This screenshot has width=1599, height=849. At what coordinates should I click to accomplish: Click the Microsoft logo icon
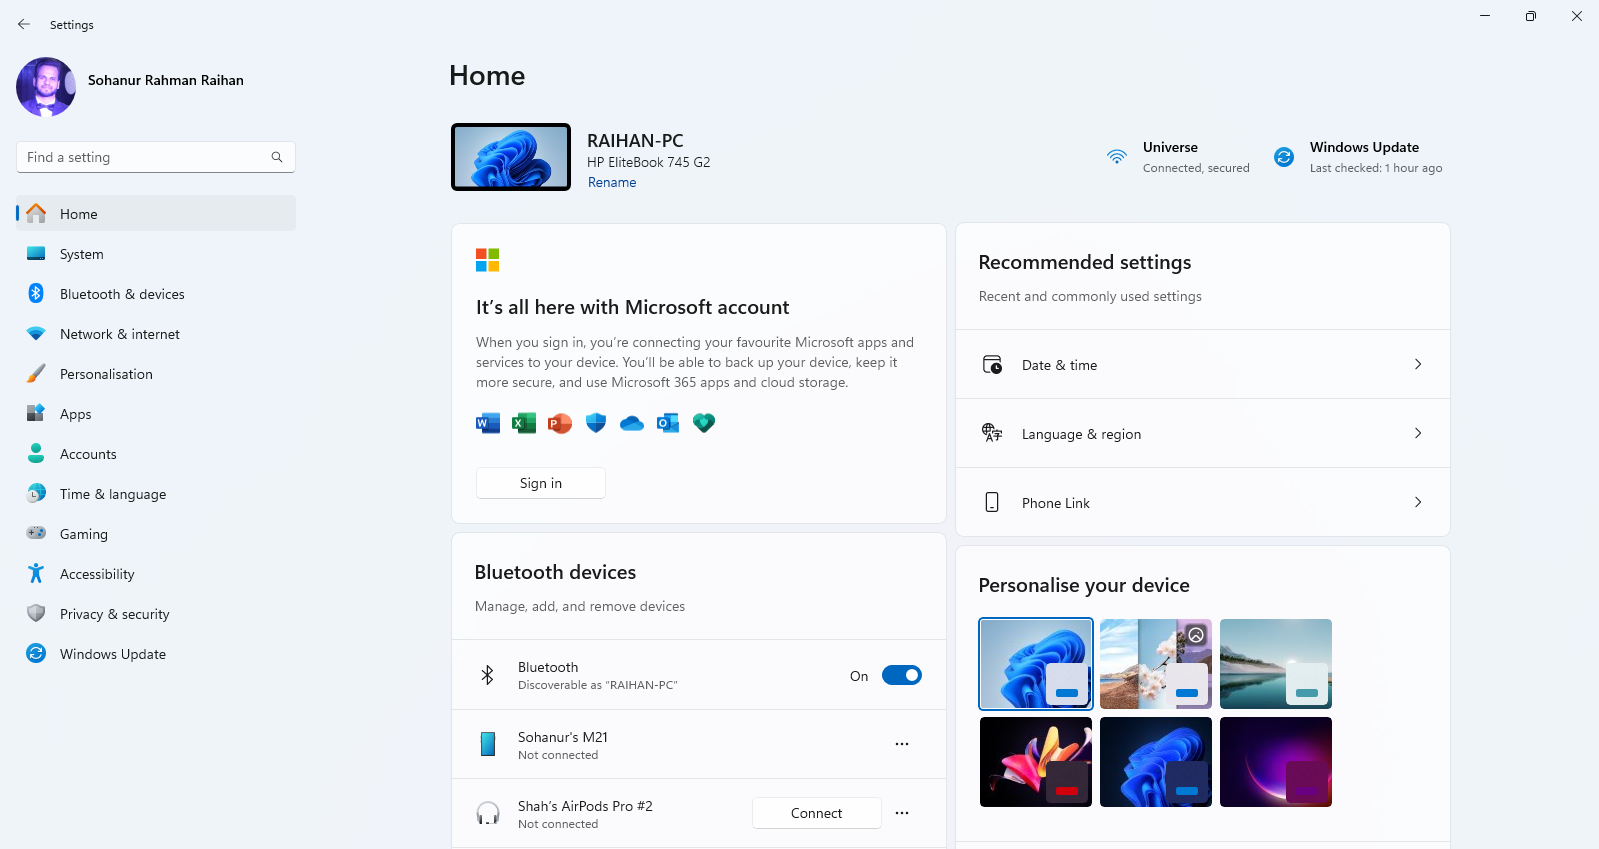click(x=487, y=260)
